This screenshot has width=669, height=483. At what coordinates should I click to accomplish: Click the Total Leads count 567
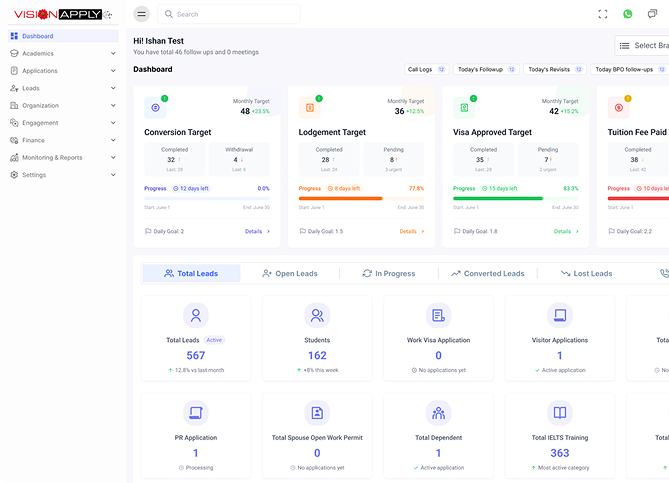(196, 355)
